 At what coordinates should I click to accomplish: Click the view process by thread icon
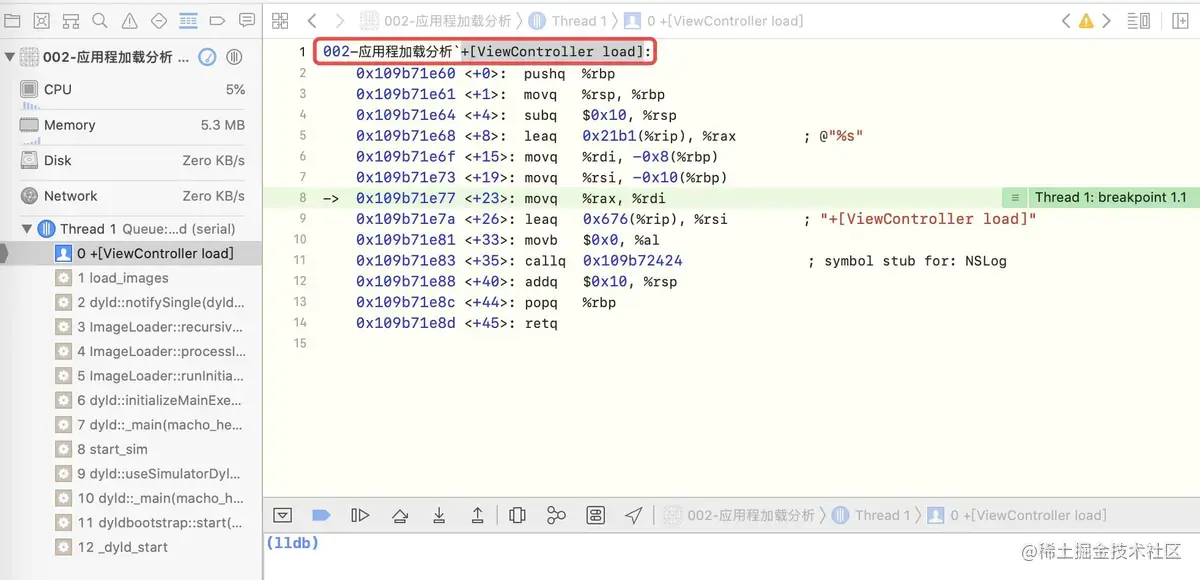(x=234, y=57)
